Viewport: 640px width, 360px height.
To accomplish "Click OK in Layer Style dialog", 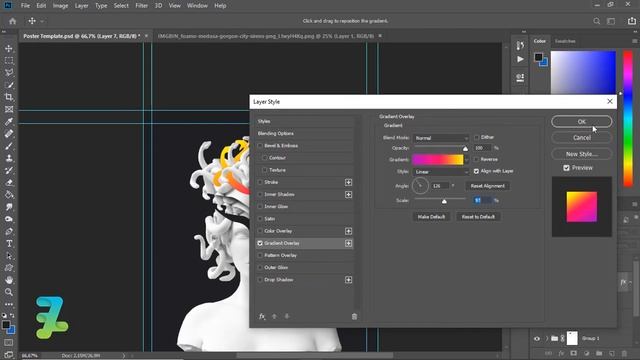I will 582,122.
